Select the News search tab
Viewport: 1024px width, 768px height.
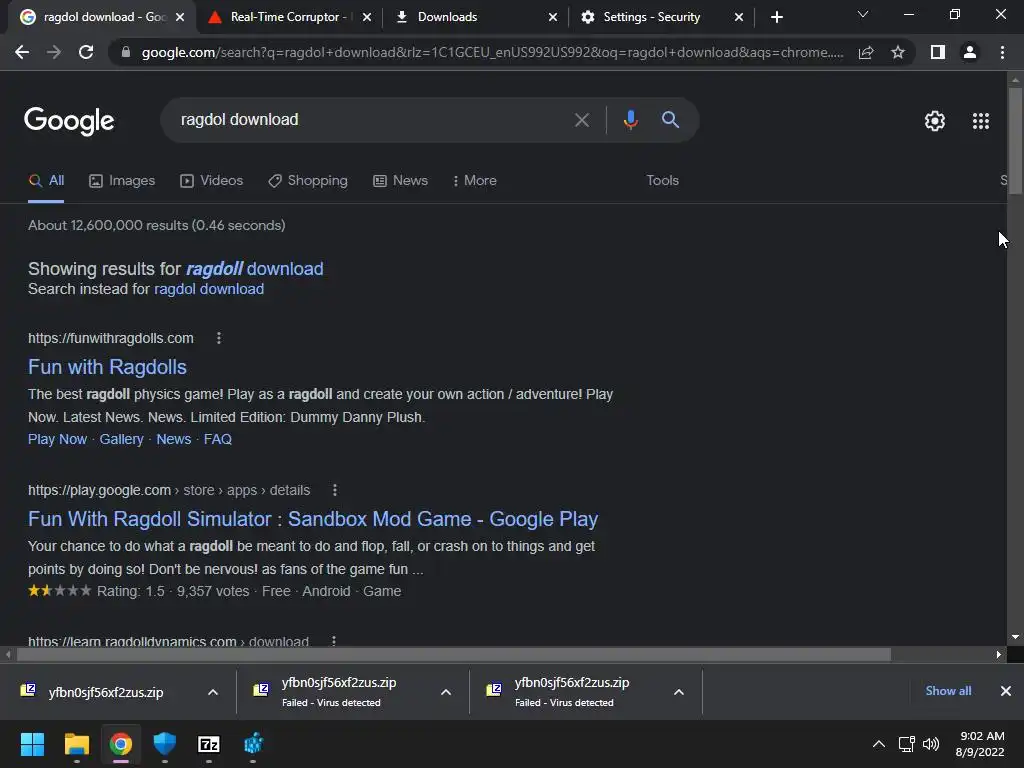[x=400, y=181]
